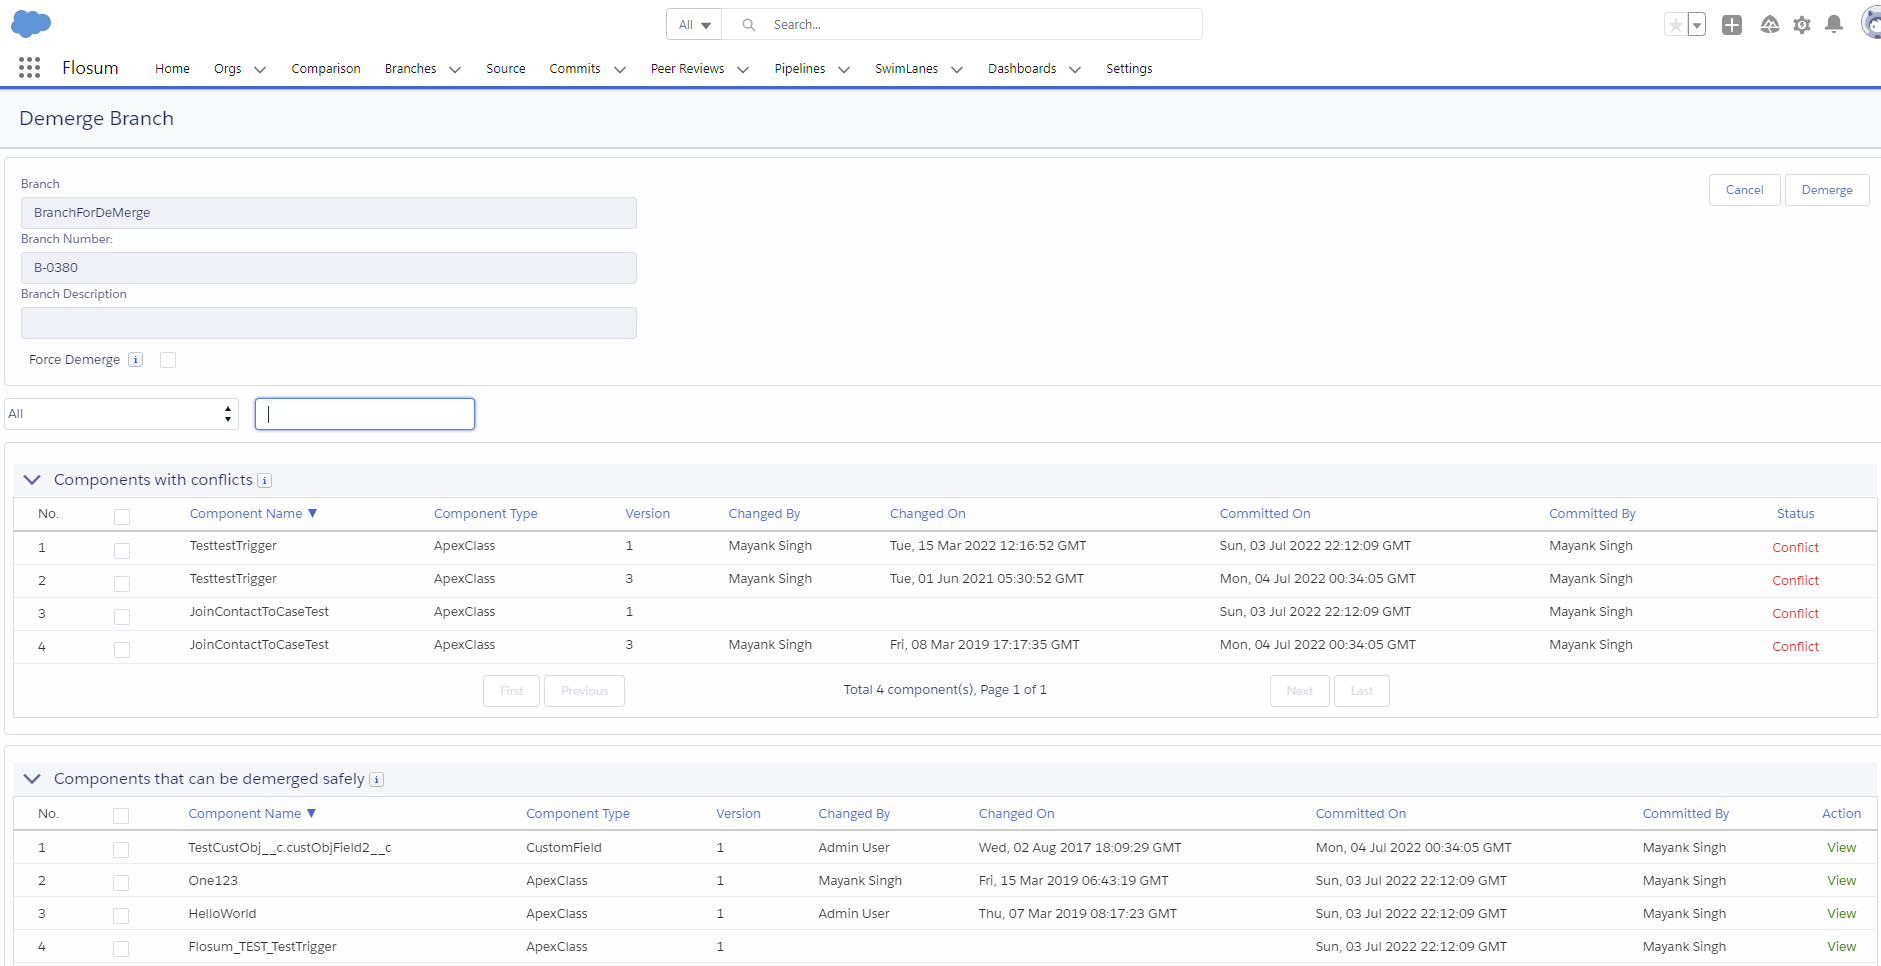This screenshot has width=1881, height=966.
Task: Click the Salesforce cloud logo
Action: click(x=31, y=24)
